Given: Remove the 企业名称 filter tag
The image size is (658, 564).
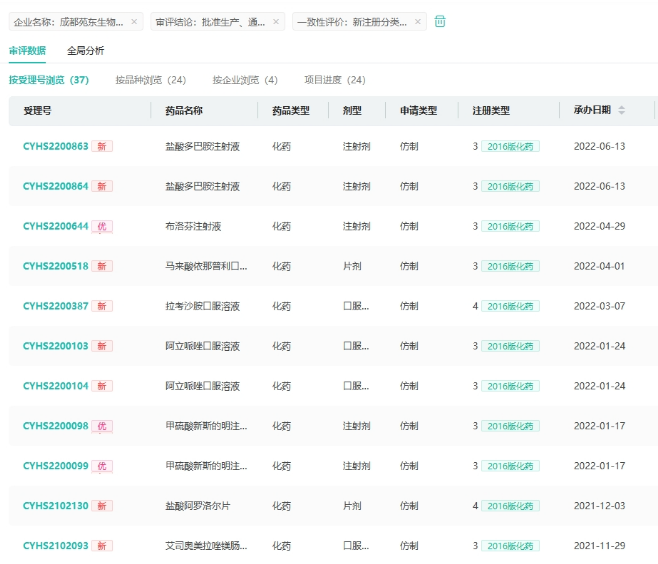Looking at the screenshot, I should coord(135,22).
